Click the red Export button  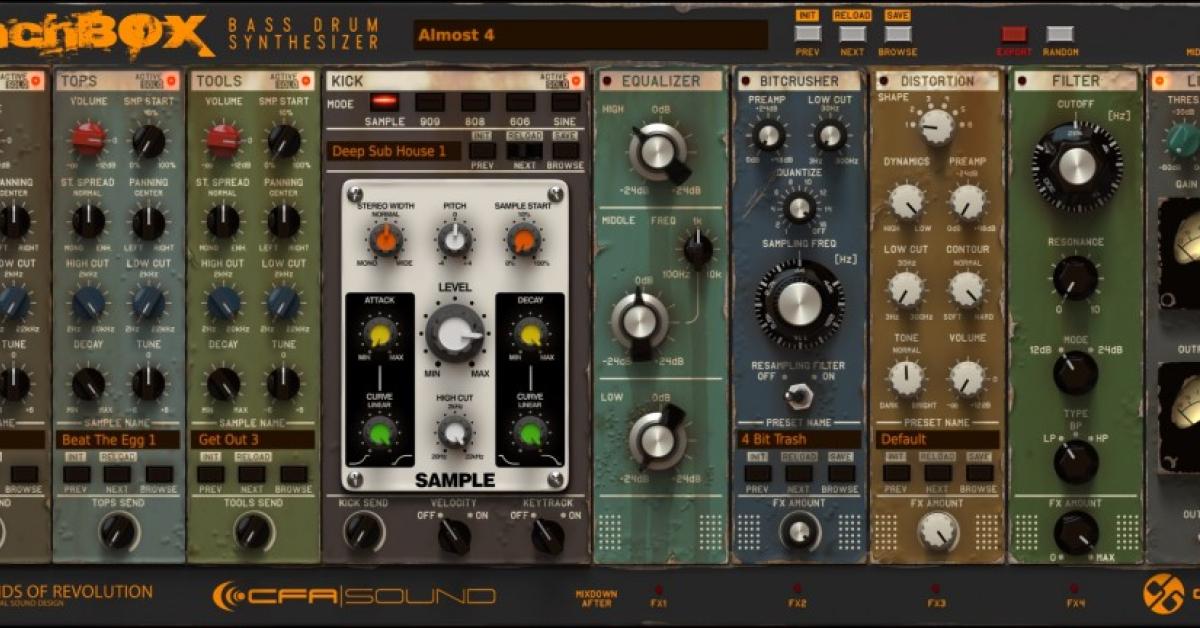pyautogui.click(x=1014, y=34)
